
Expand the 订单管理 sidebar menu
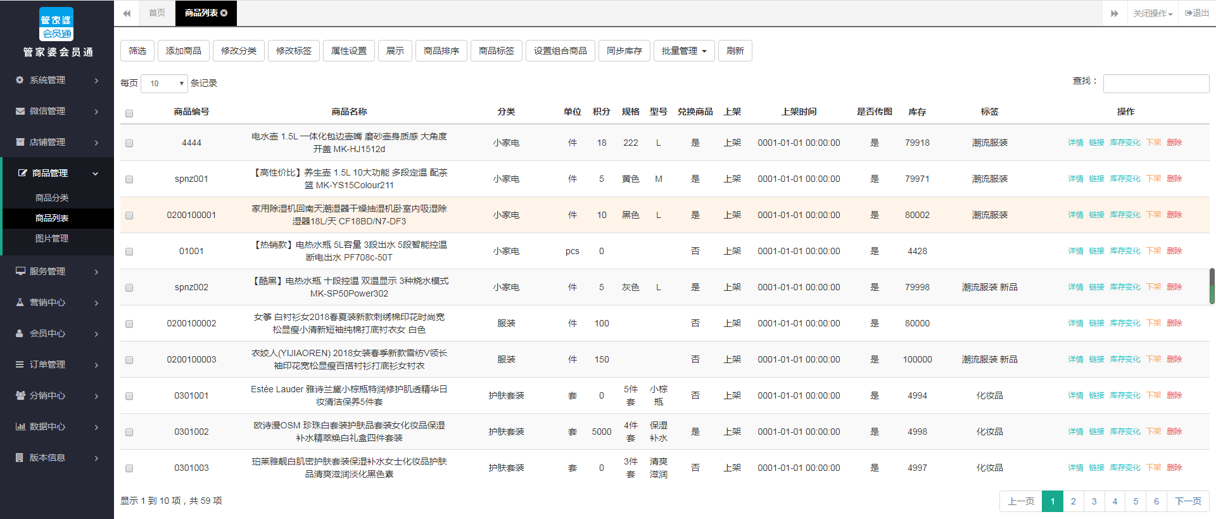coord(57,364)
